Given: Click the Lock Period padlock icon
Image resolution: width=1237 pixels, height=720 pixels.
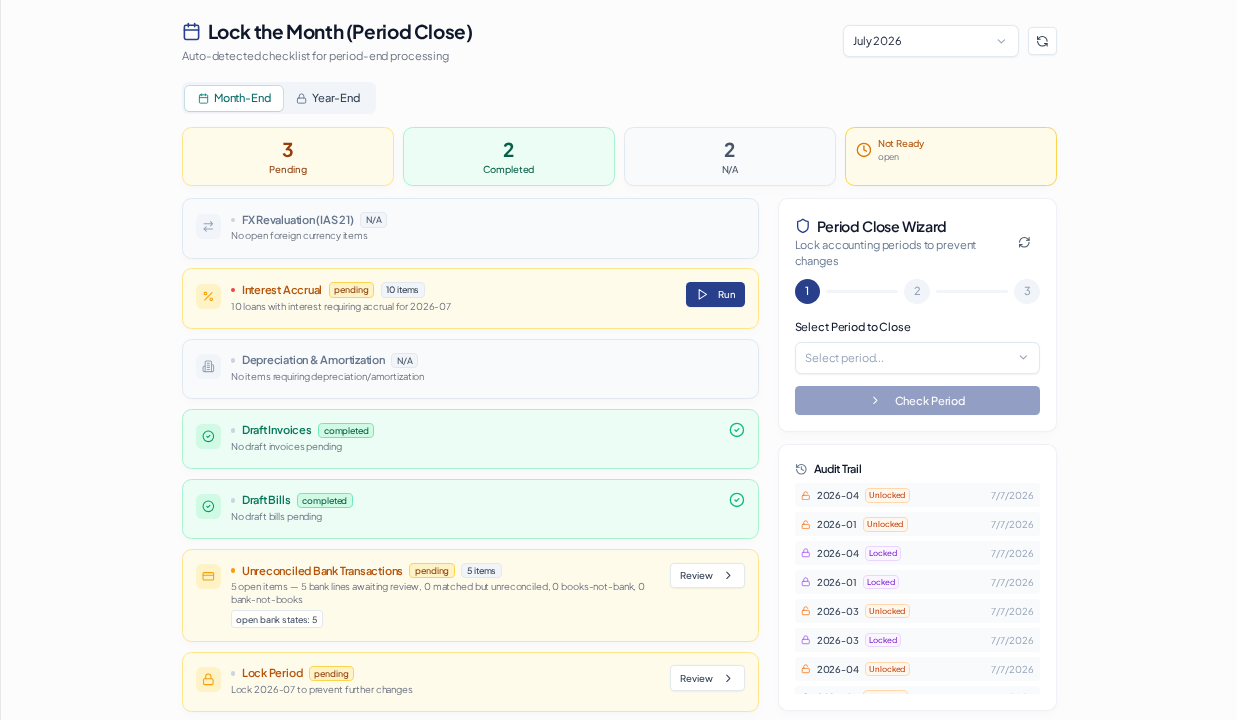Looking at the screenshot, I should pos(208,679).
